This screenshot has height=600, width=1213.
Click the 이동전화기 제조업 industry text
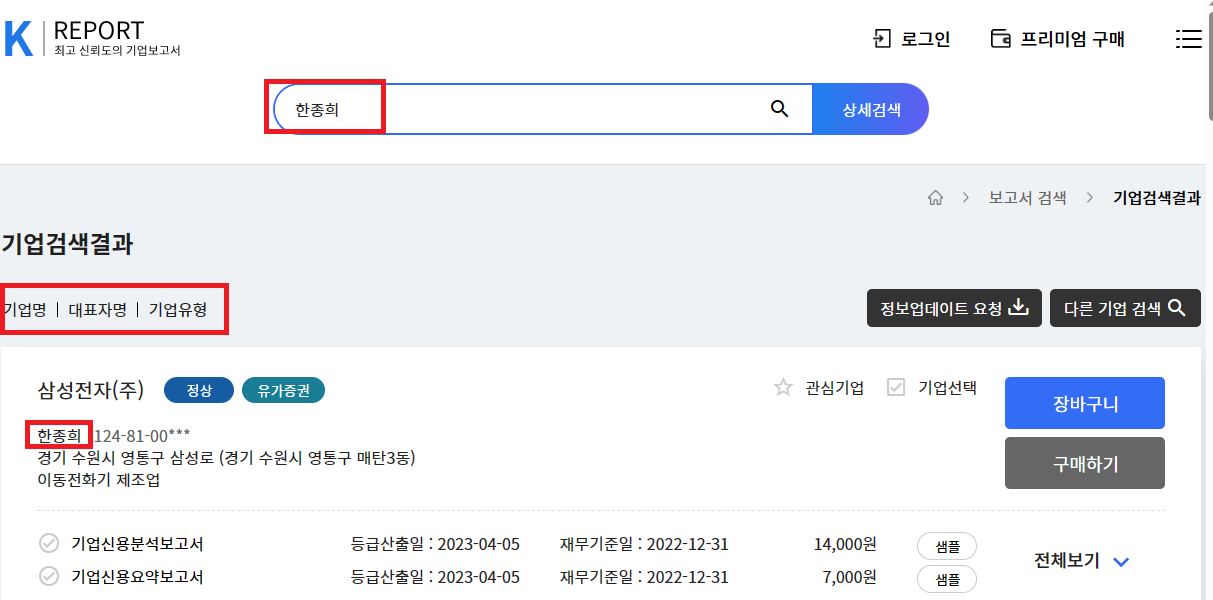click(99, 480)
